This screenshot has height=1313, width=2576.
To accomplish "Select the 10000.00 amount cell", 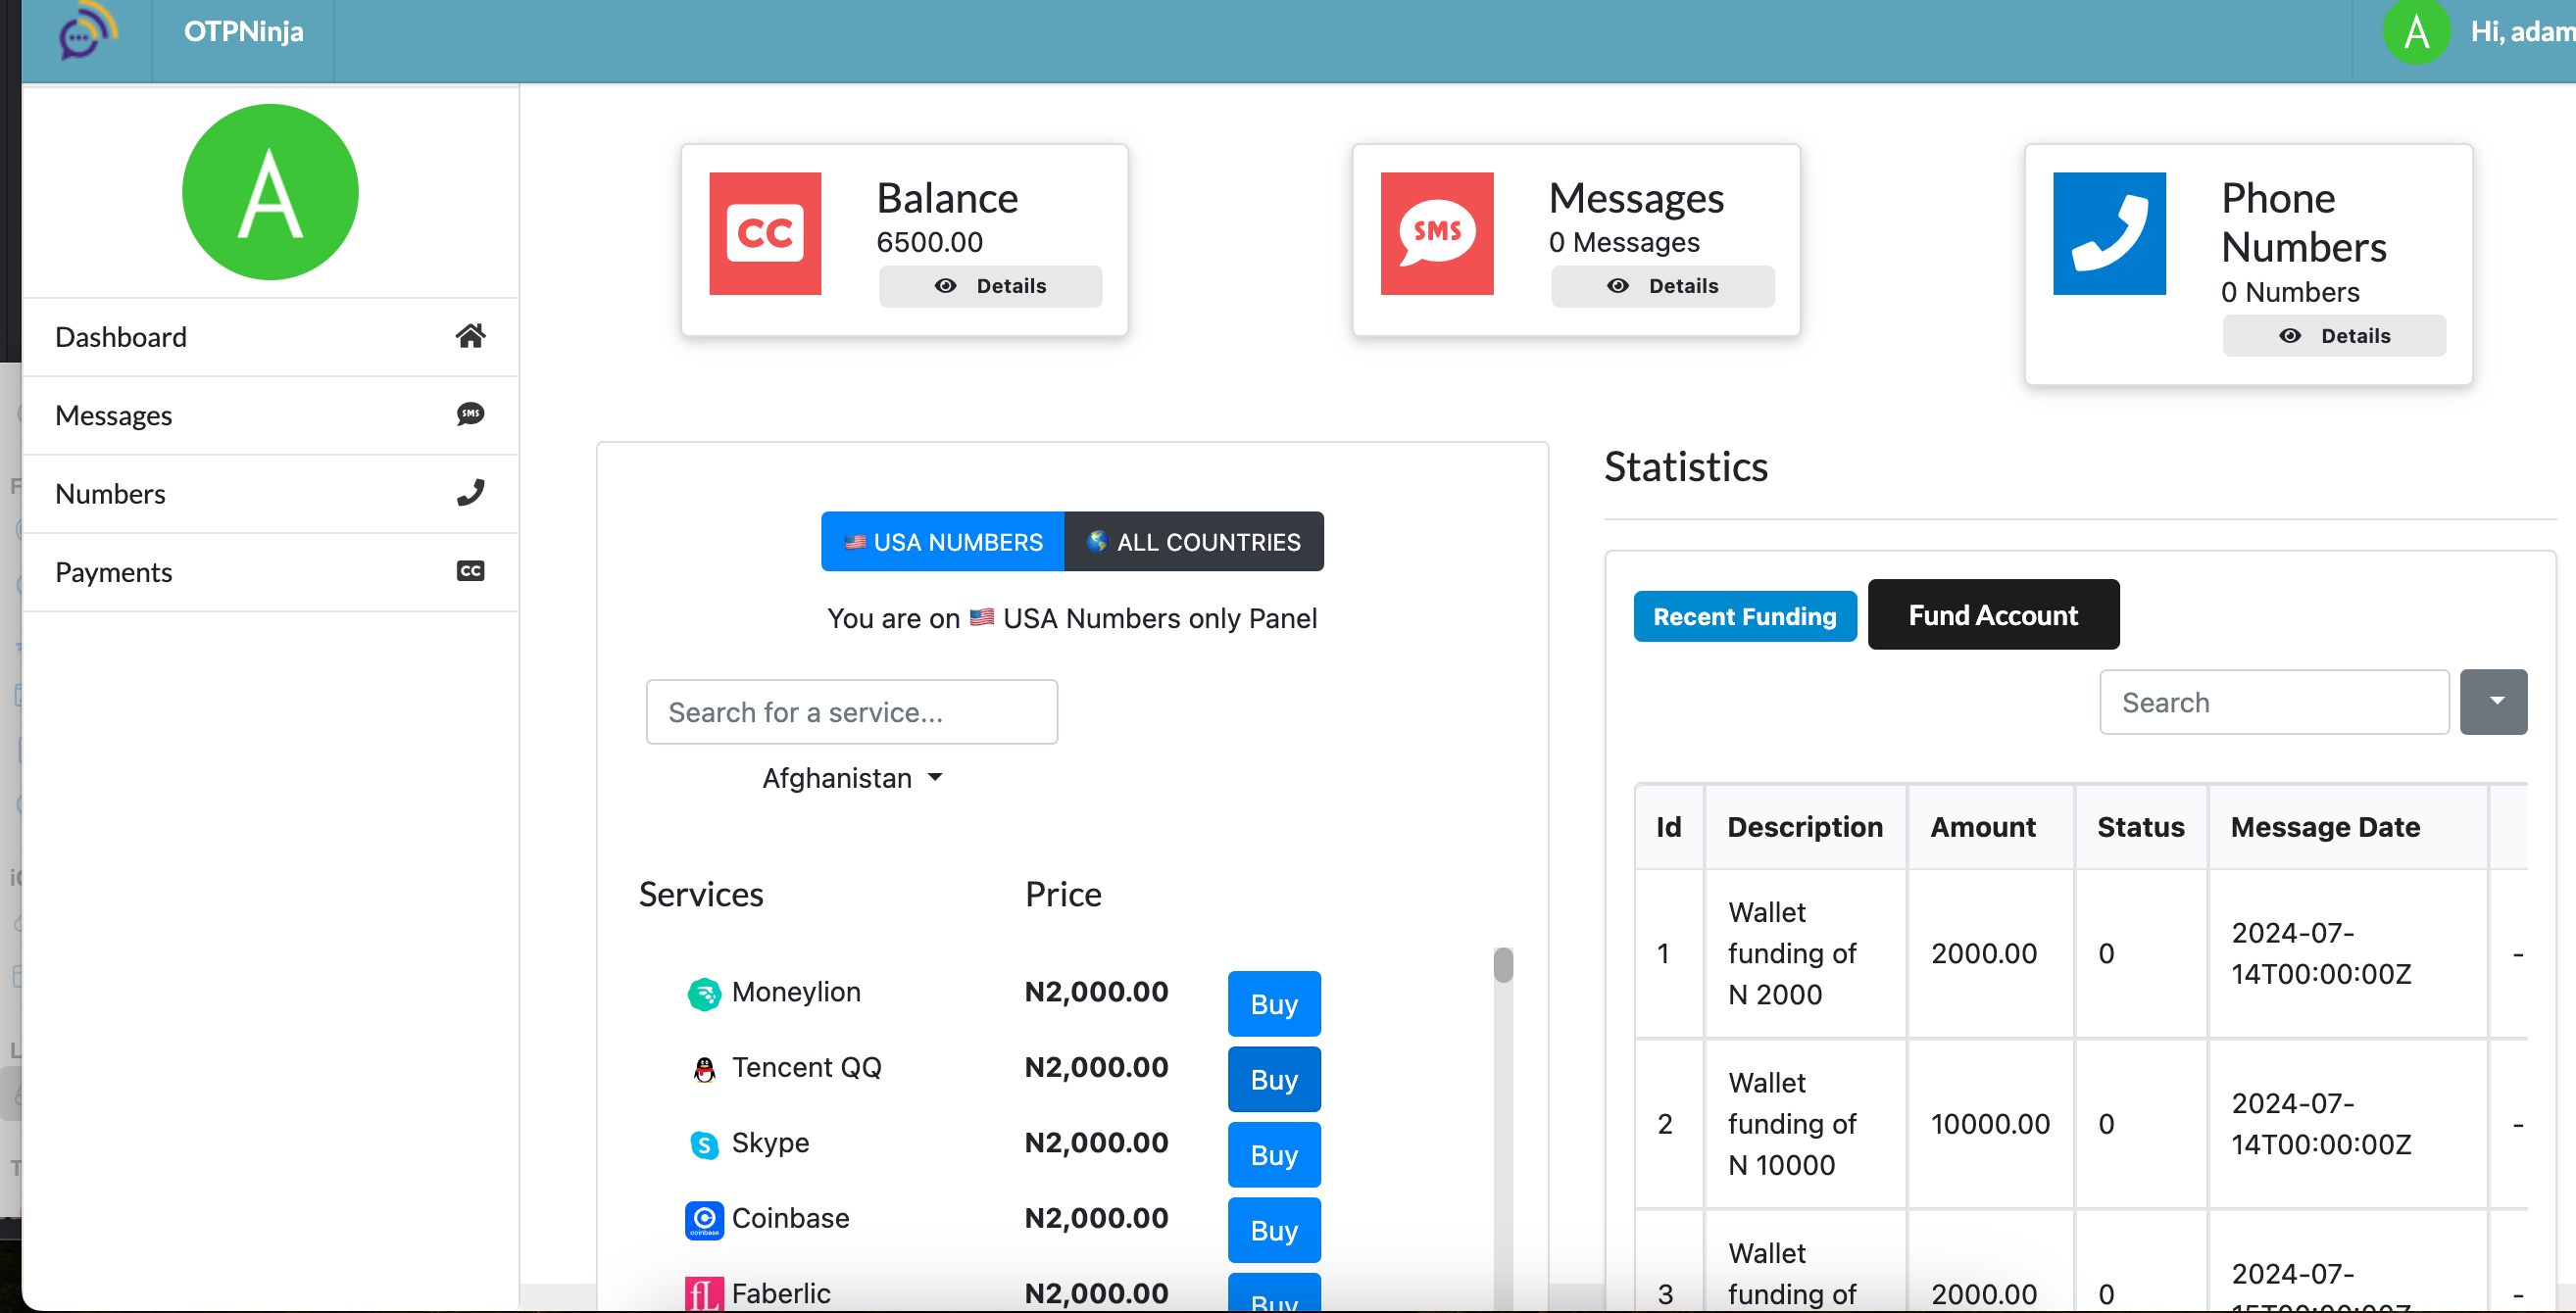I will pos(1990,1124).
